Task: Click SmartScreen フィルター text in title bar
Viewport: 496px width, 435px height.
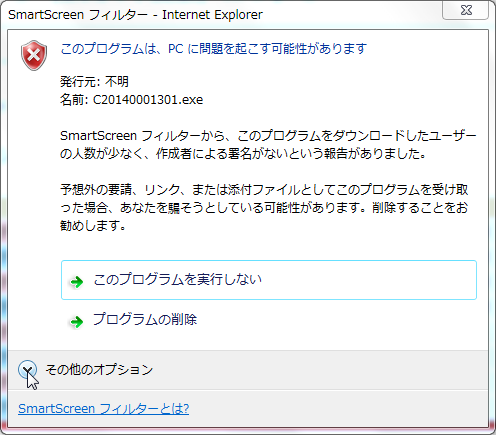Action: [x=78, y=15]
